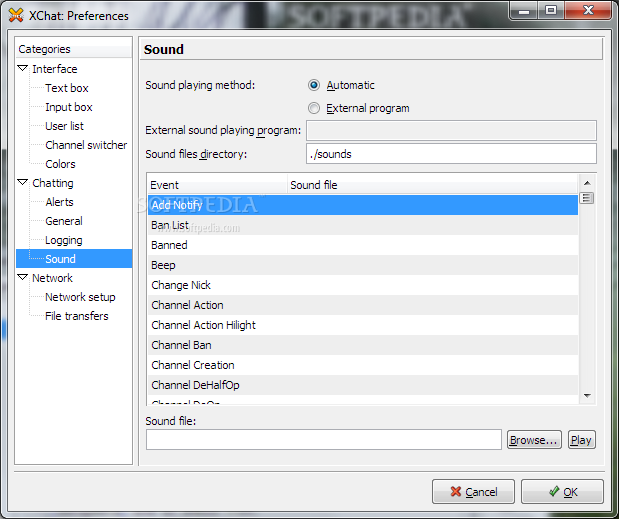Screen dimensions: 619x519
Task: Open the Text box preferences page
Action: point(67,88)
